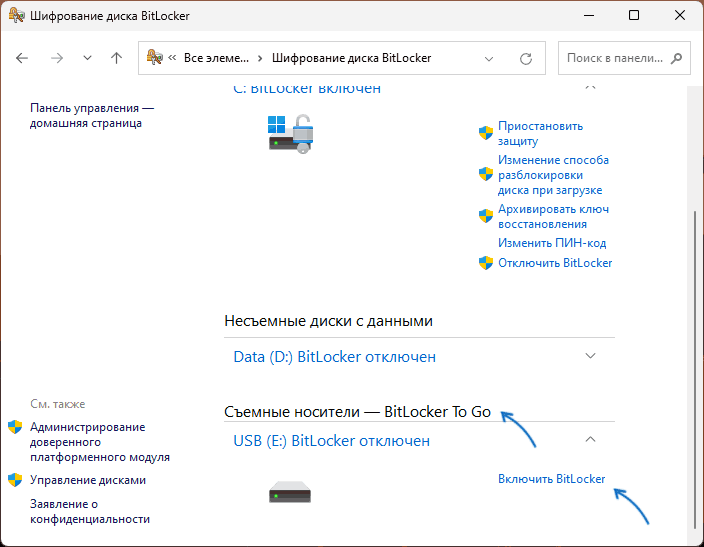Click the C: drive unlocked-padlock icon
This screenshot has width=704, height=547.
290,134
